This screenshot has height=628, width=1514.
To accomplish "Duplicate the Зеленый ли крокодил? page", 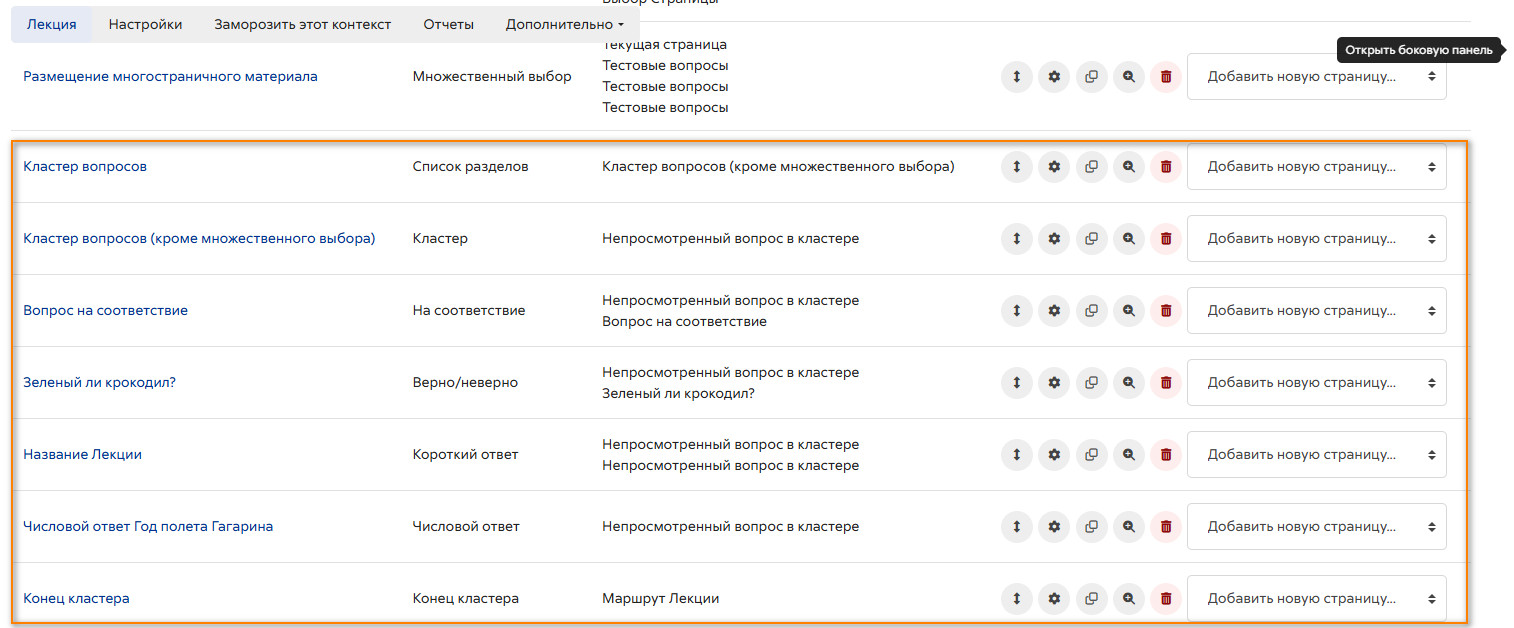I will pos(1091,383).
